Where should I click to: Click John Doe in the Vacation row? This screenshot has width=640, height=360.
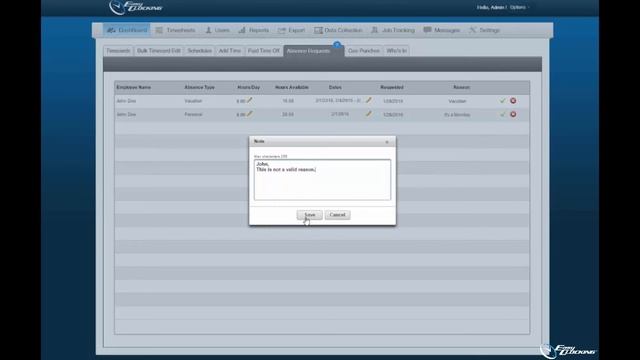(126, 101)
